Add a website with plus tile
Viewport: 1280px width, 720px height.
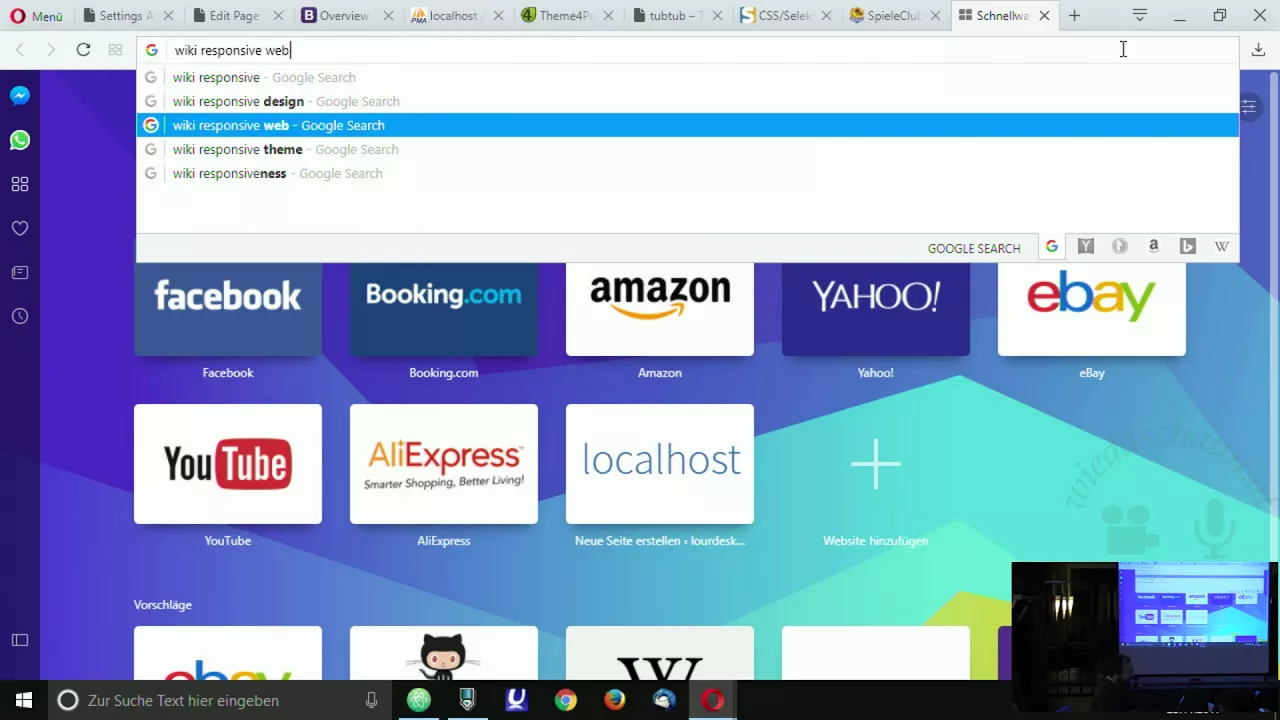[x=876, y=464]
